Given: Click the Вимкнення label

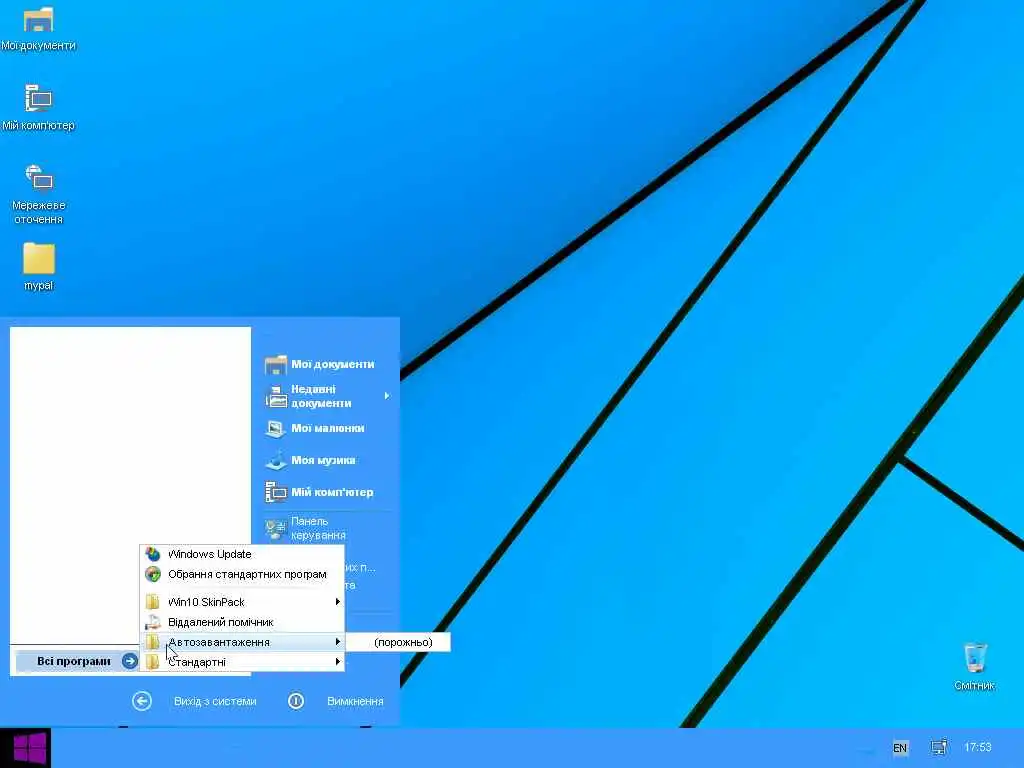Looking at the screenshot, I should click(355, 701).
